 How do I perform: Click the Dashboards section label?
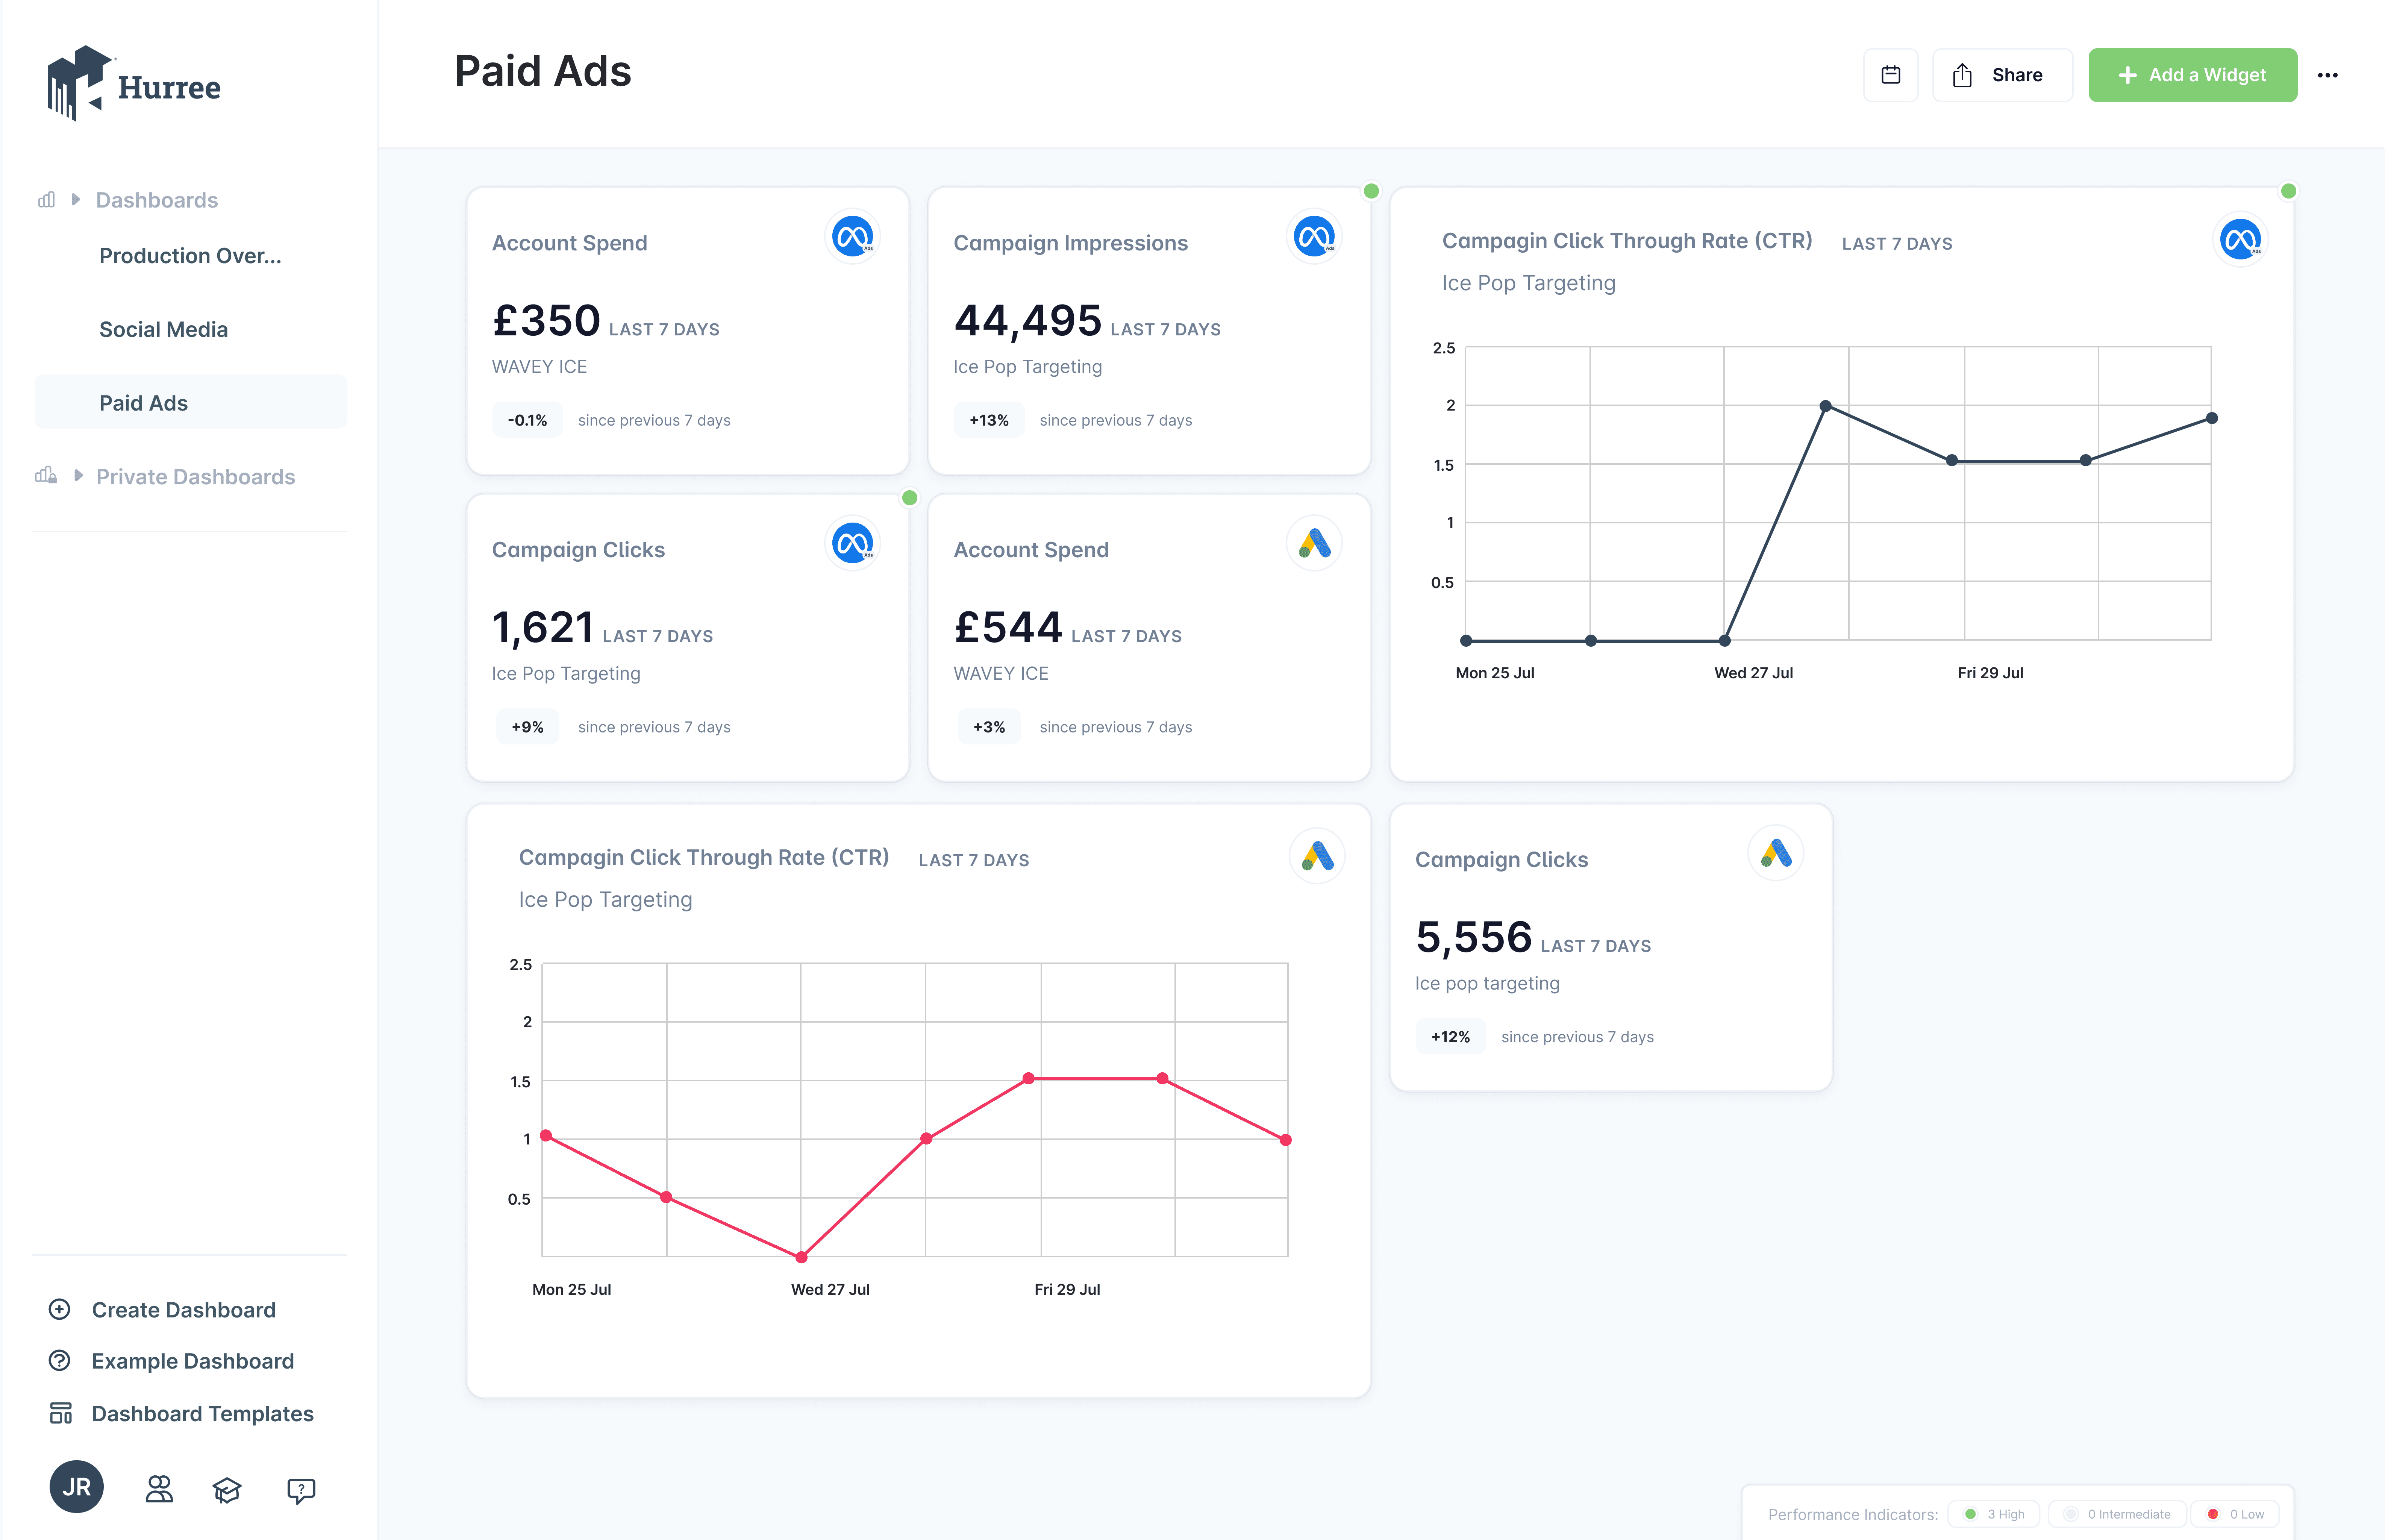point(157,200)
